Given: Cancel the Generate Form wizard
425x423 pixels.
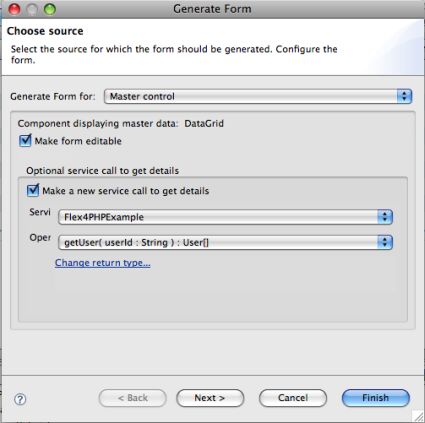Looking at the screenshot, I should 293,398.
